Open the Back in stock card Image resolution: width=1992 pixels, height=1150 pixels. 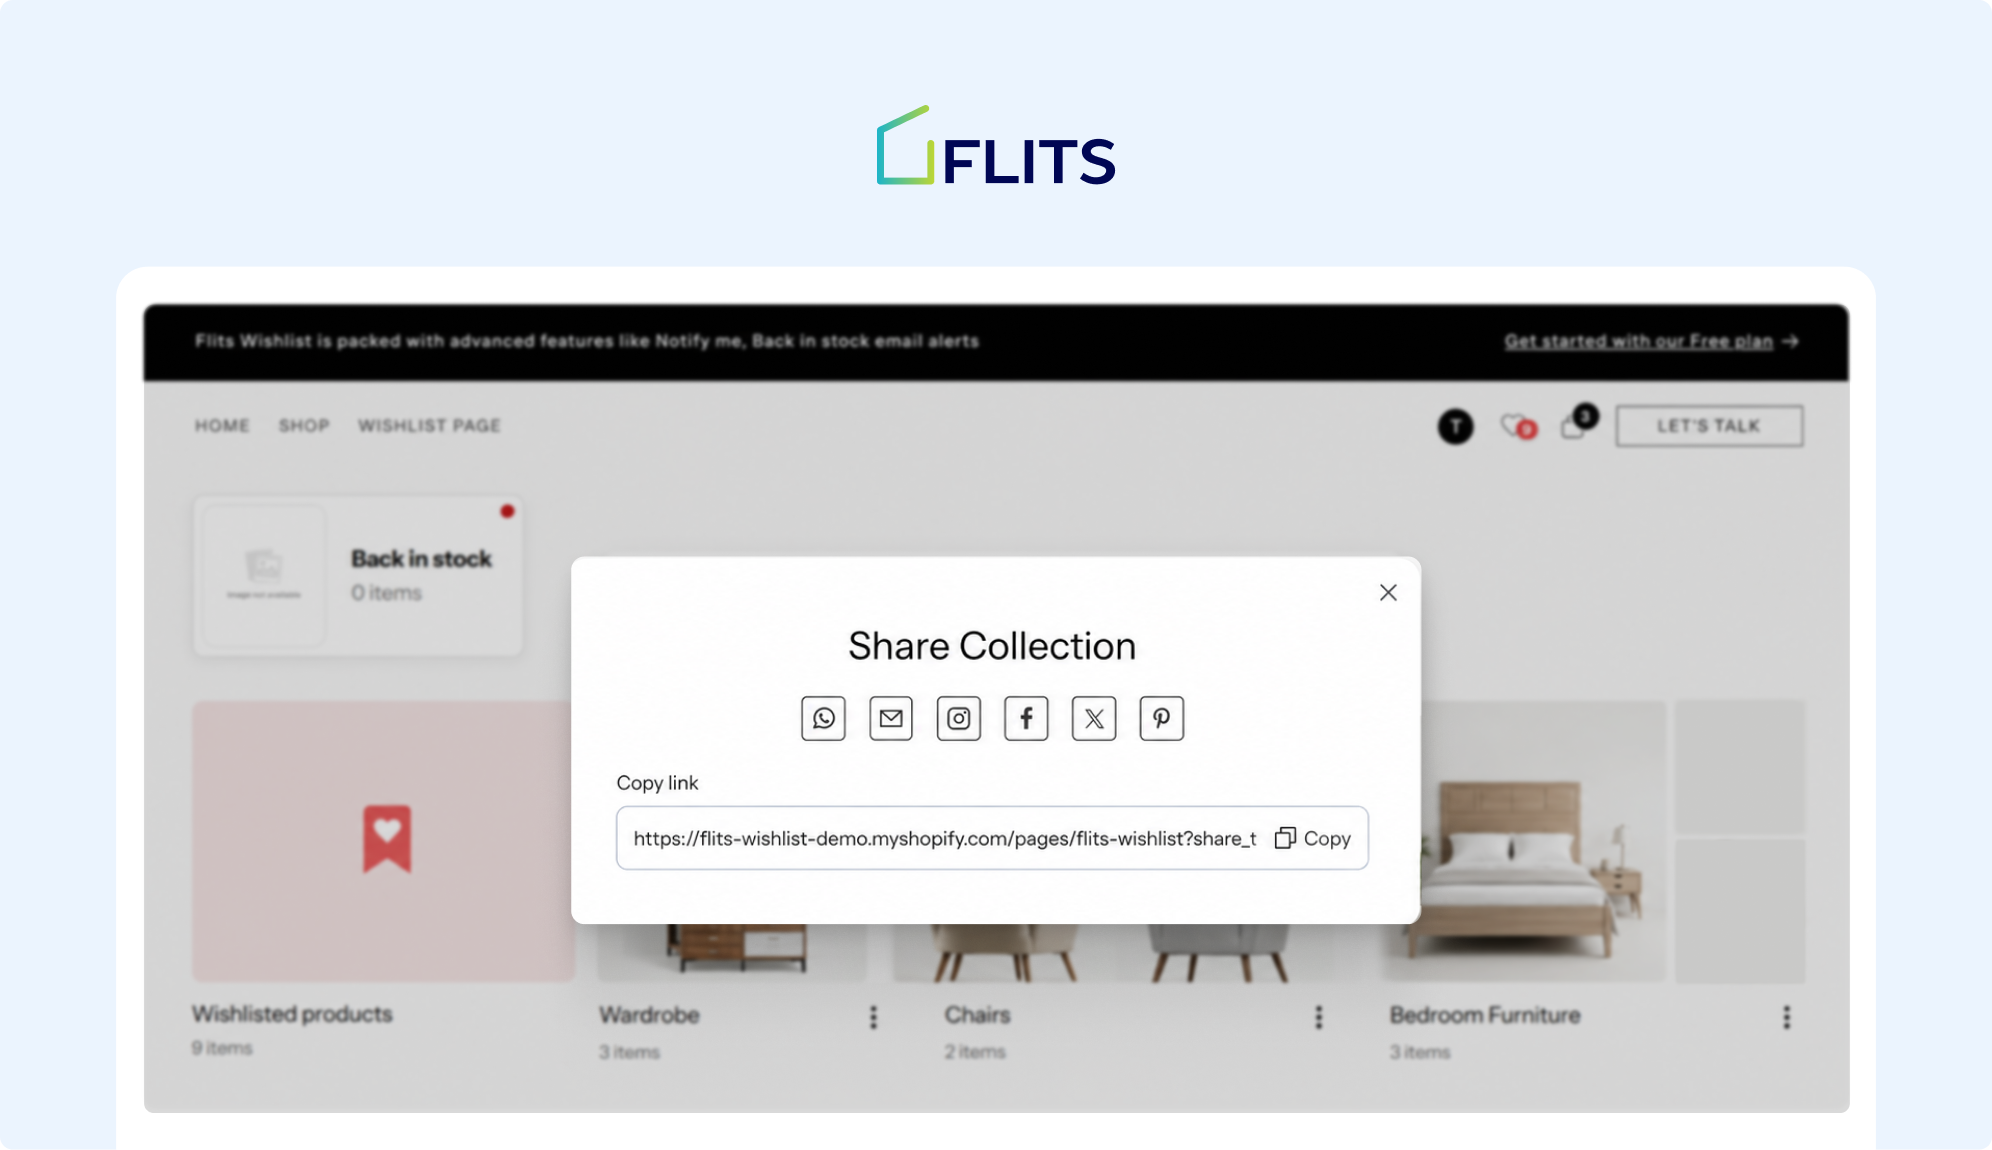[358, 576]
